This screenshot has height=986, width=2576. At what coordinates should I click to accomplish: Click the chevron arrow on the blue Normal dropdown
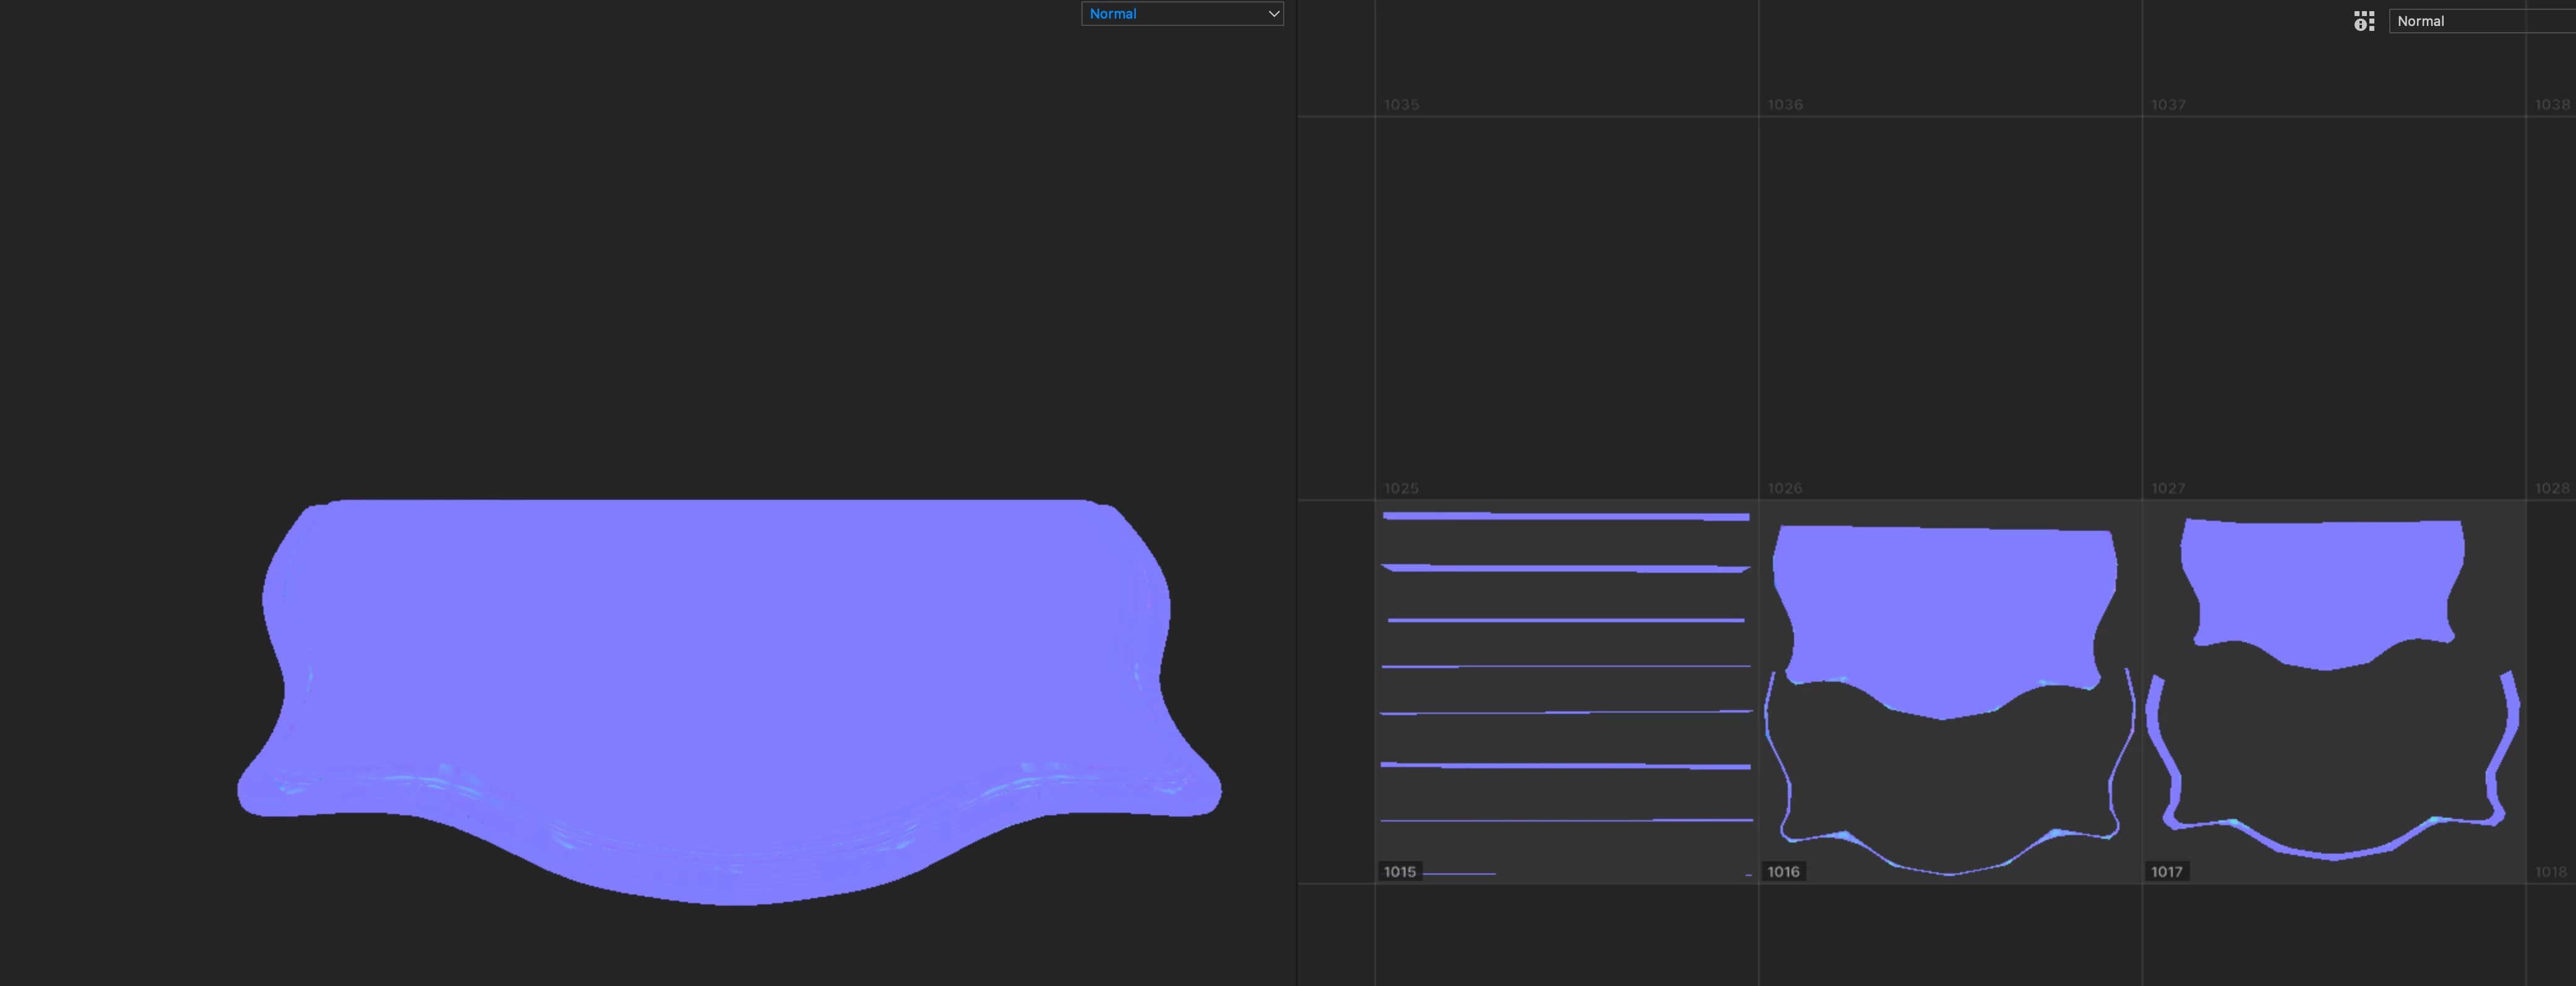[1273, 14]
